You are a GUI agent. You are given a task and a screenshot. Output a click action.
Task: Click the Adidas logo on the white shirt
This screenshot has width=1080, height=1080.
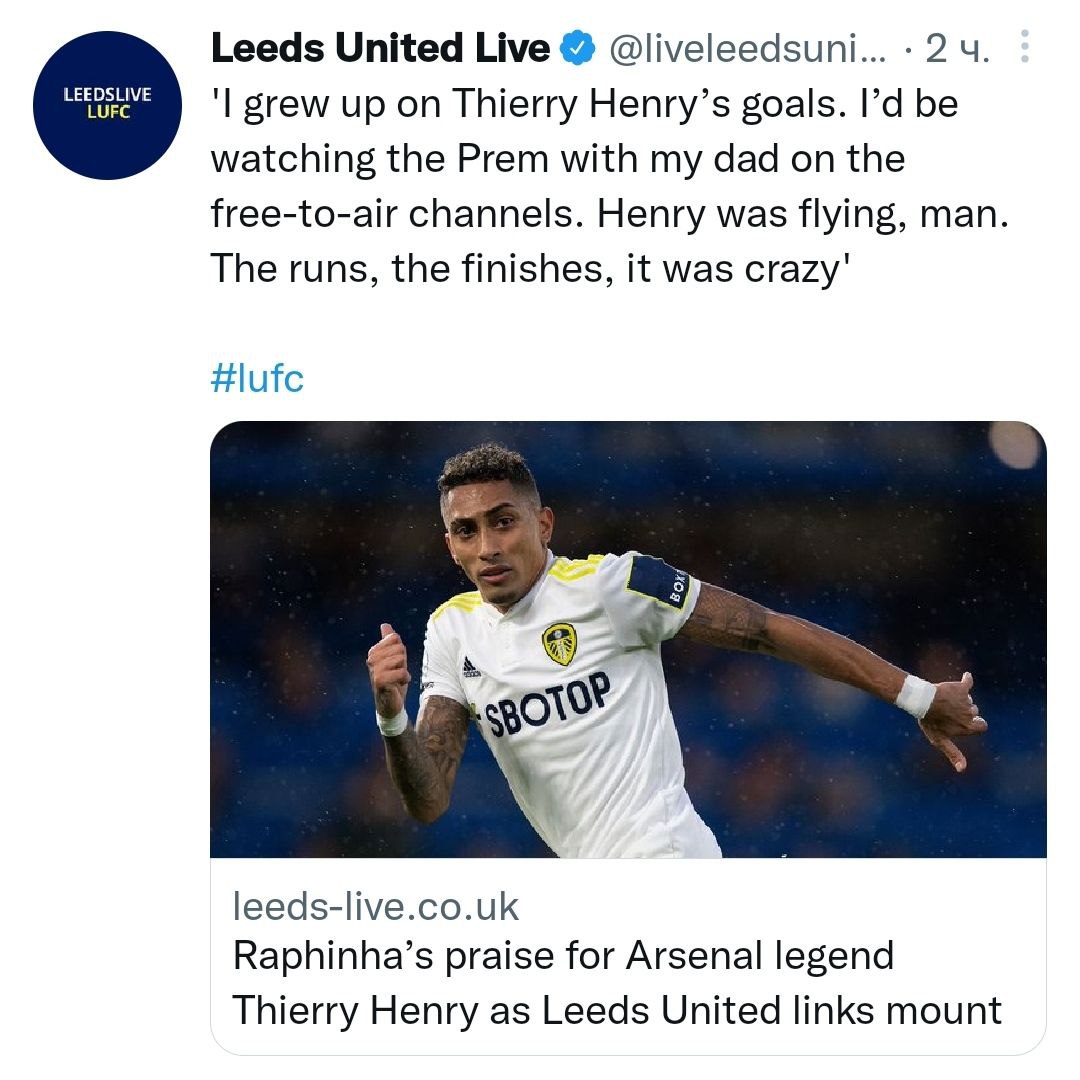tap(471, 667)
